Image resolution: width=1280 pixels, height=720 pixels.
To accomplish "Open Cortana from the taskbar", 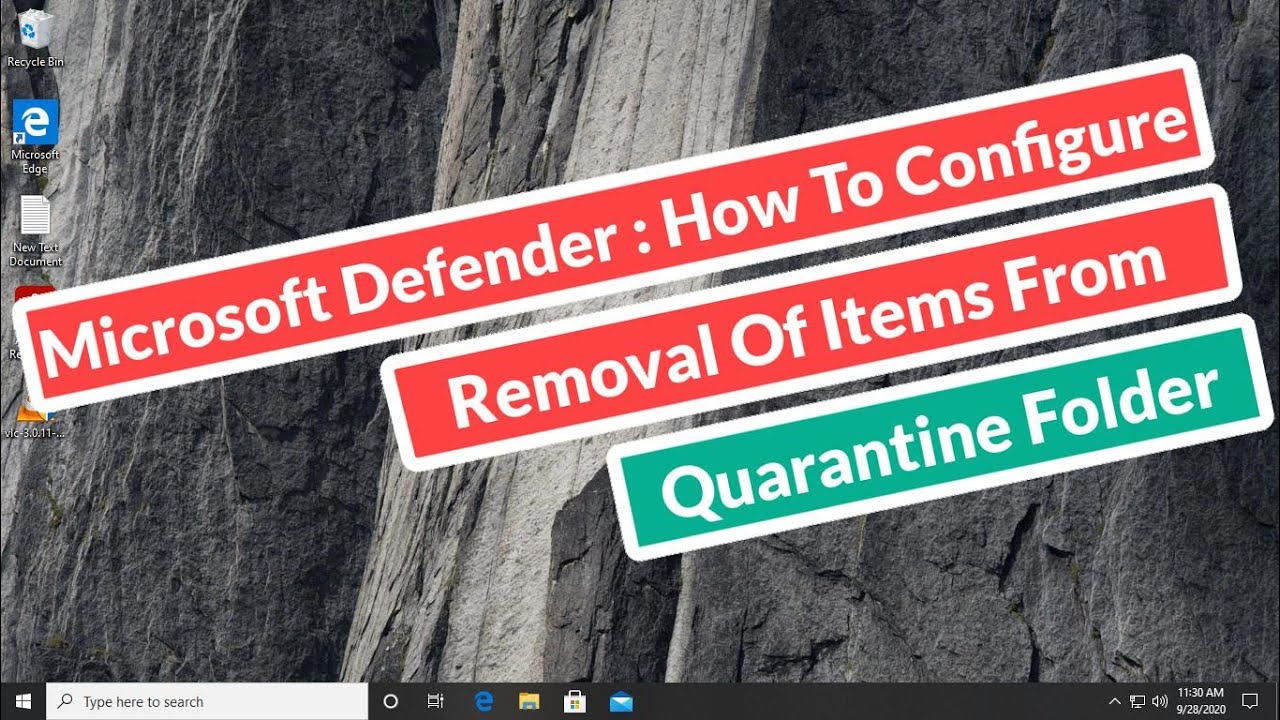I will (x=391, y=701).
